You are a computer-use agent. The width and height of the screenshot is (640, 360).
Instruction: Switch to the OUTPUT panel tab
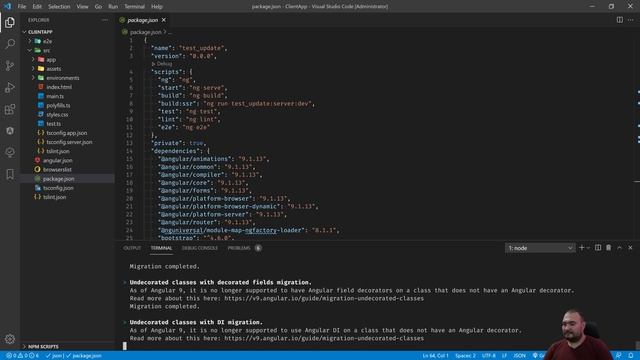[132, 248]
